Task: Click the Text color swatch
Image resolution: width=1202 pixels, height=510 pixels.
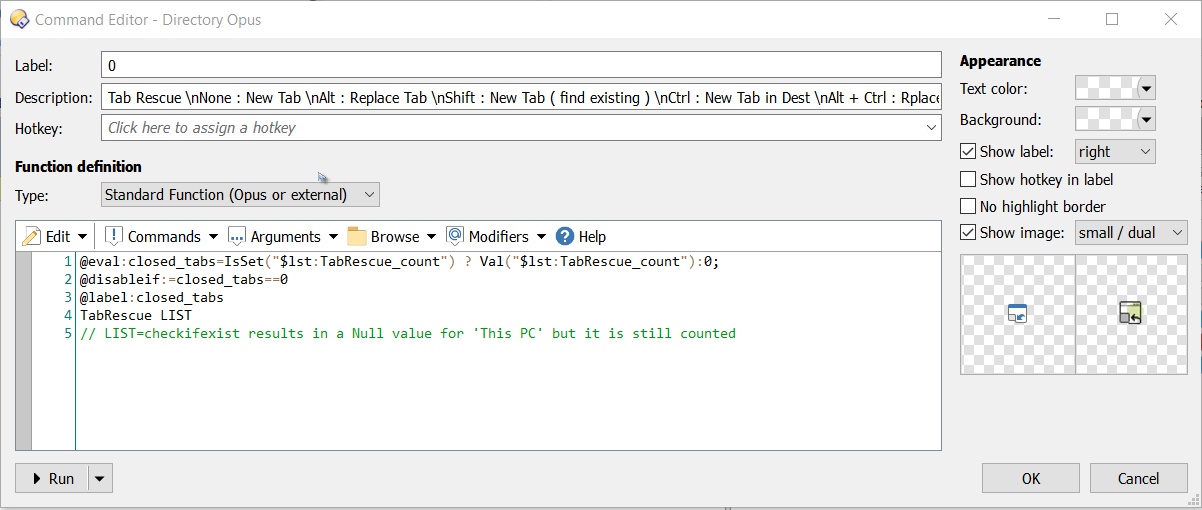Action: 1106,88
